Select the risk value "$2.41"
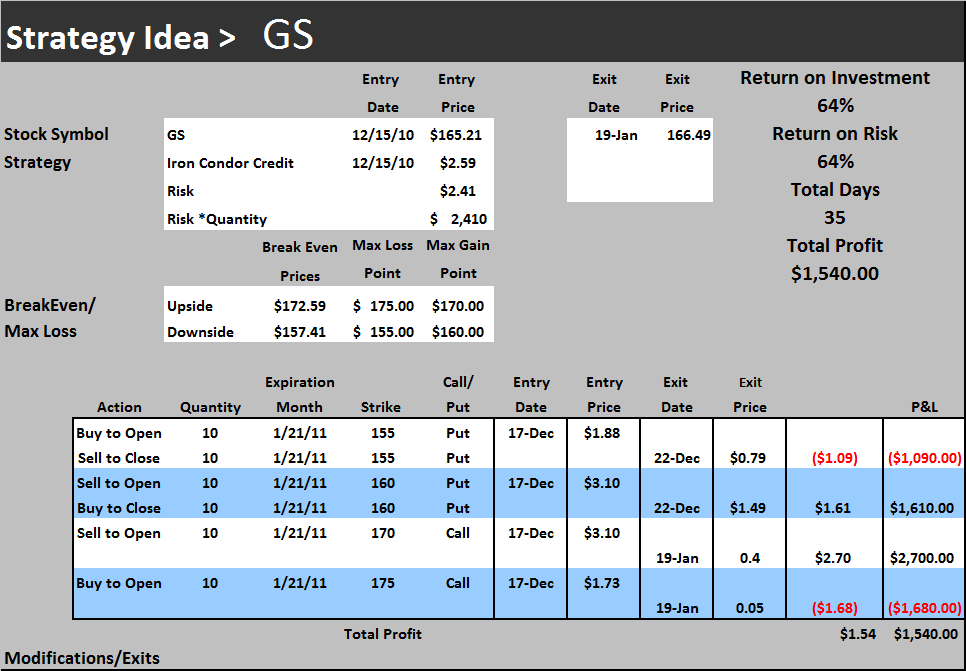966x671 pixels. pos(458,191)
